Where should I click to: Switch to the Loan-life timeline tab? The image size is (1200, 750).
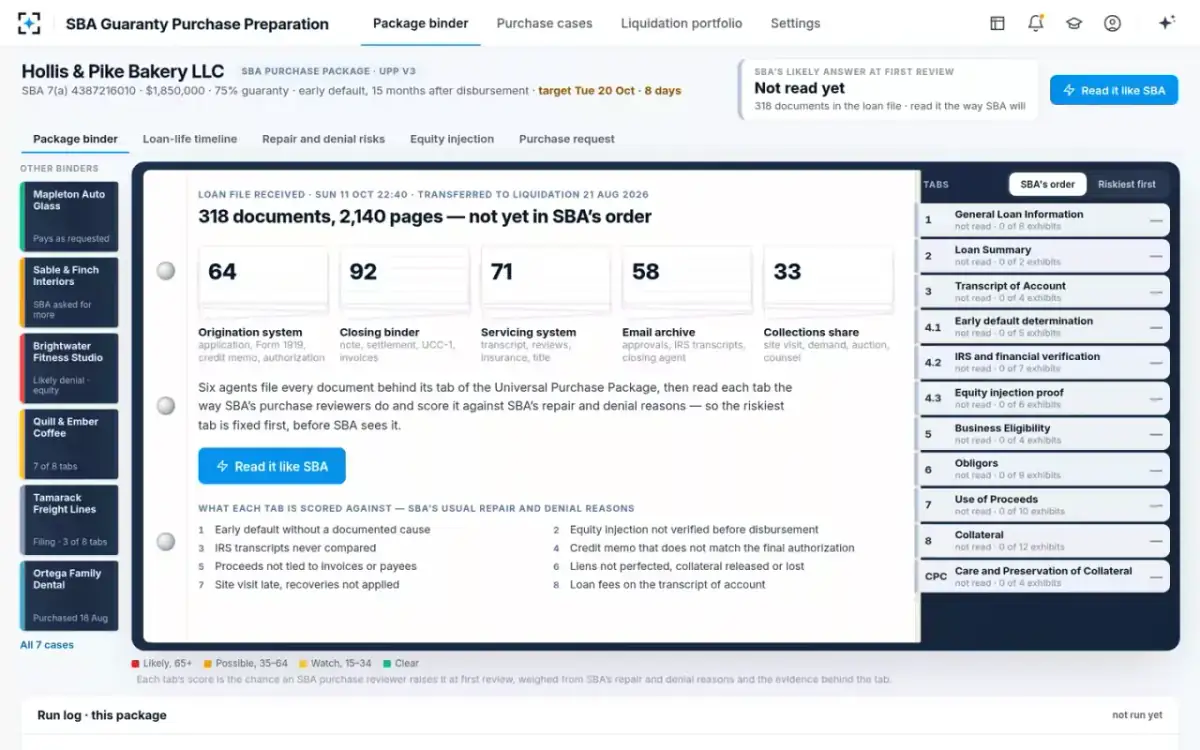coord(190,139)
